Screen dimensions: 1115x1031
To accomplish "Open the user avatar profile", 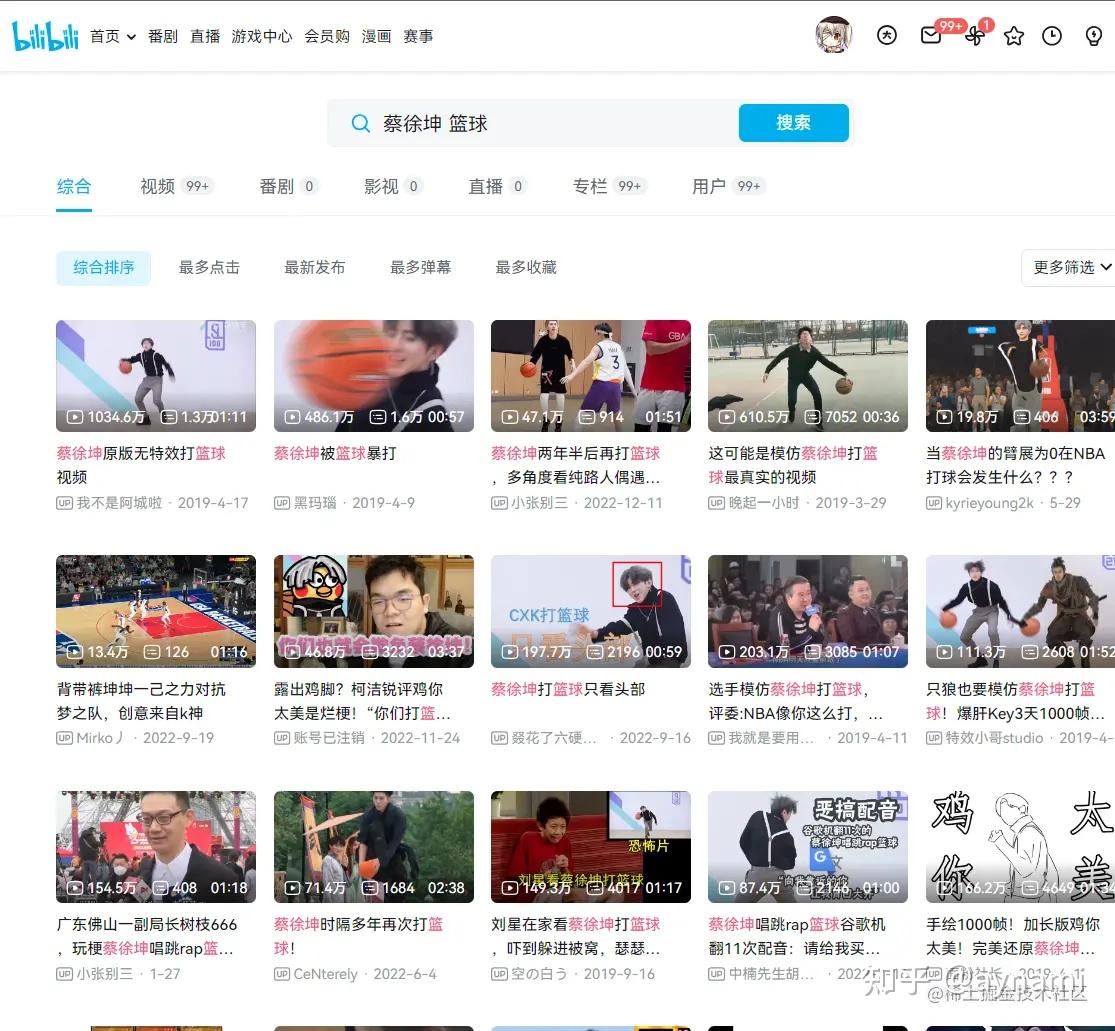I will tap(833, 36).
